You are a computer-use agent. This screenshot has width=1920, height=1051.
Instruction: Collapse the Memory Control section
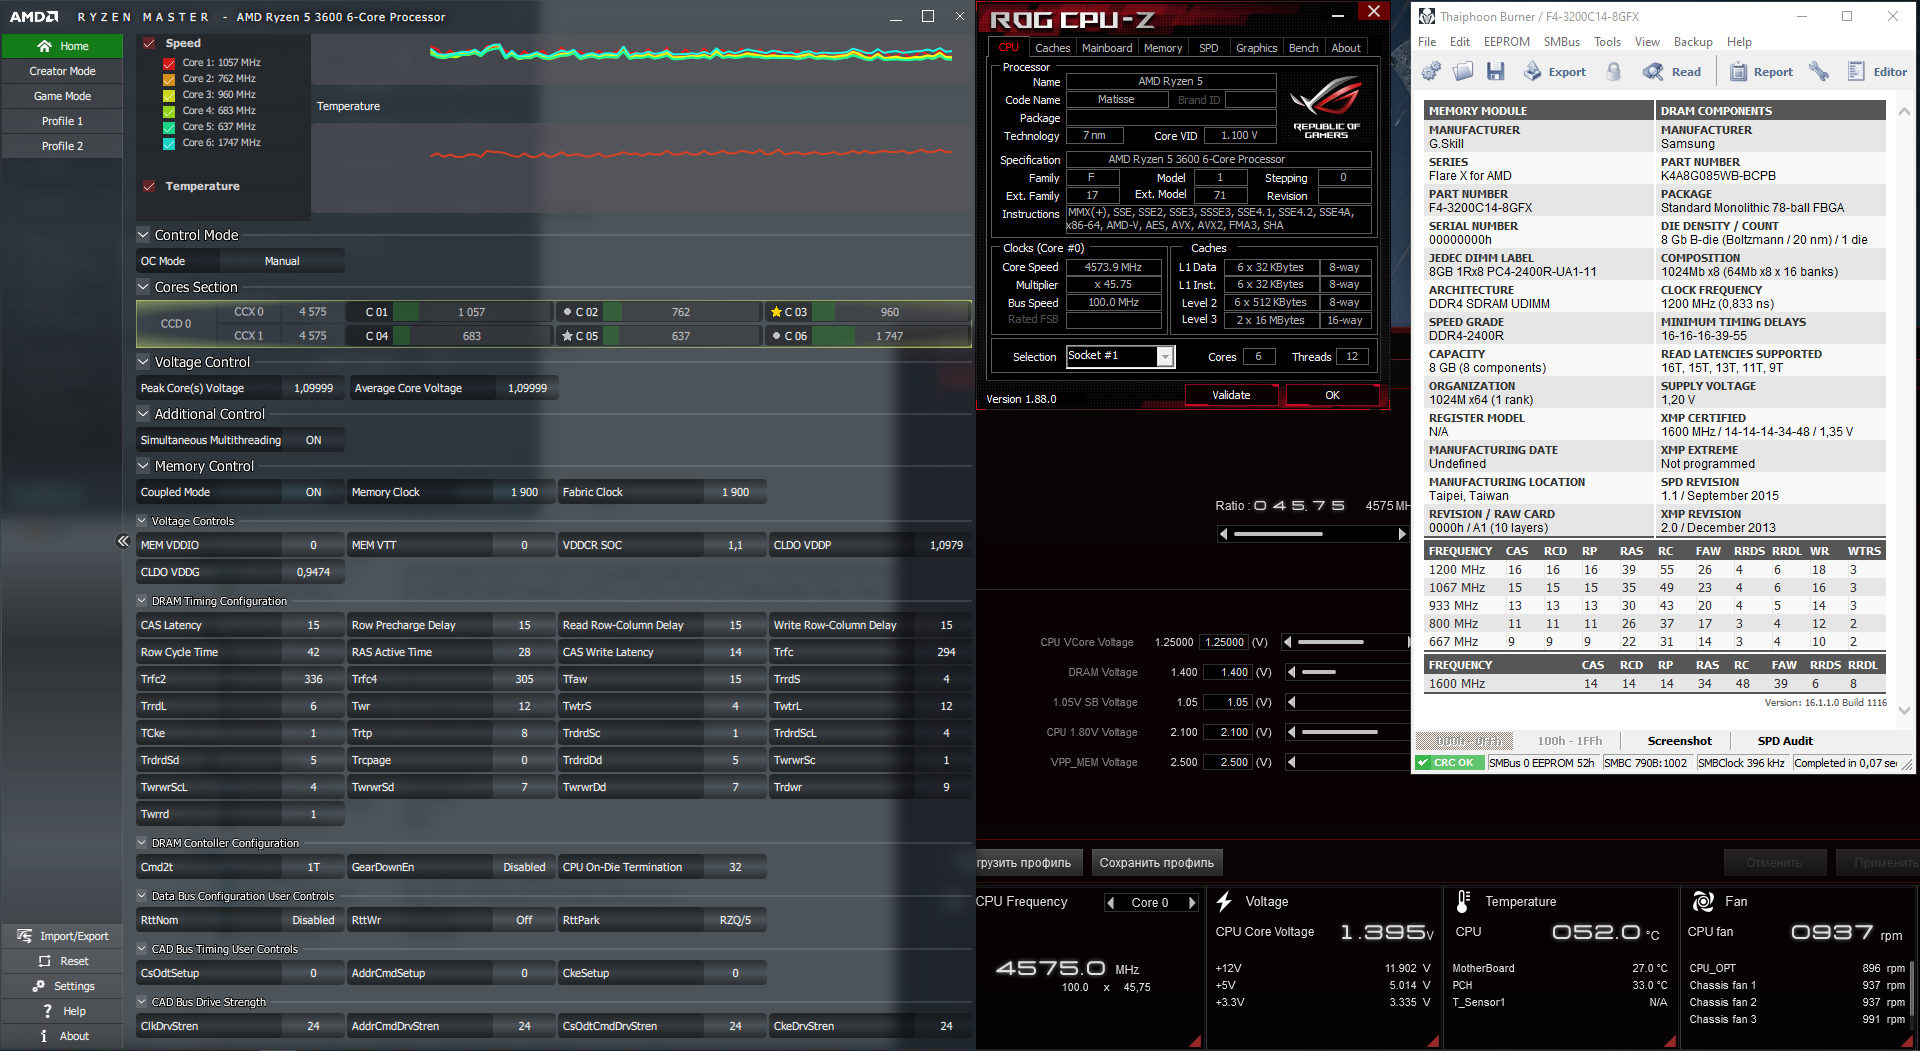coord(143,466)
